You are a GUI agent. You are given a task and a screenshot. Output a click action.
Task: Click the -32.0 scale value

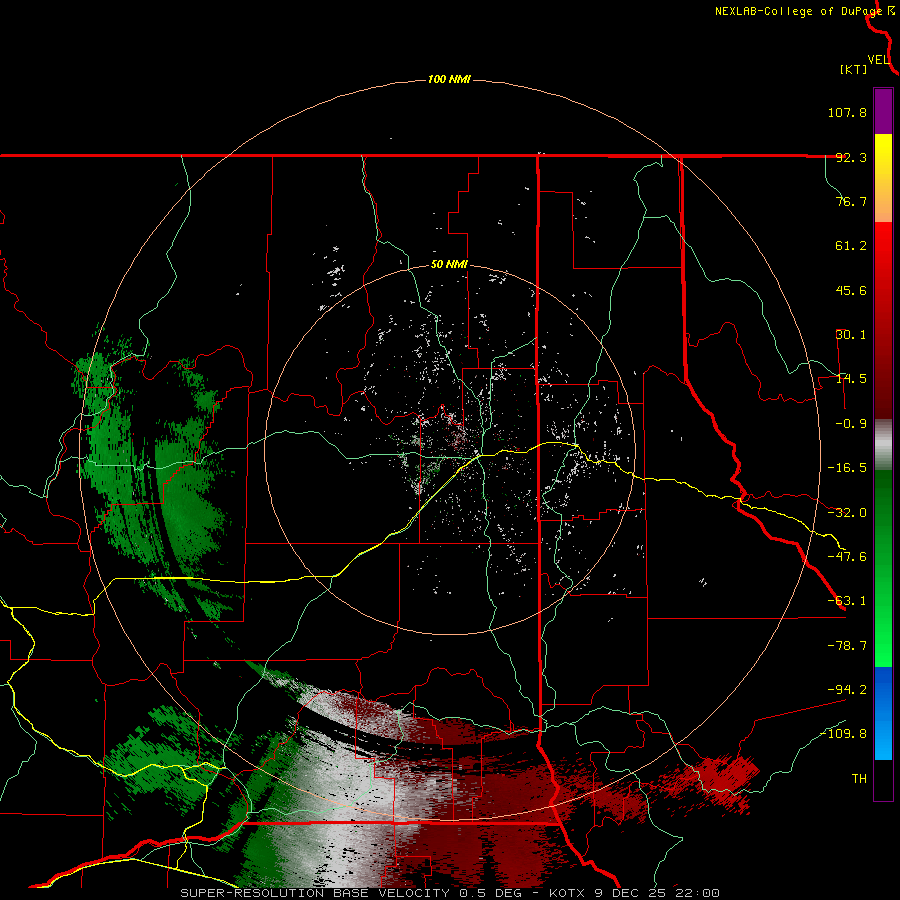click(847, 513)
